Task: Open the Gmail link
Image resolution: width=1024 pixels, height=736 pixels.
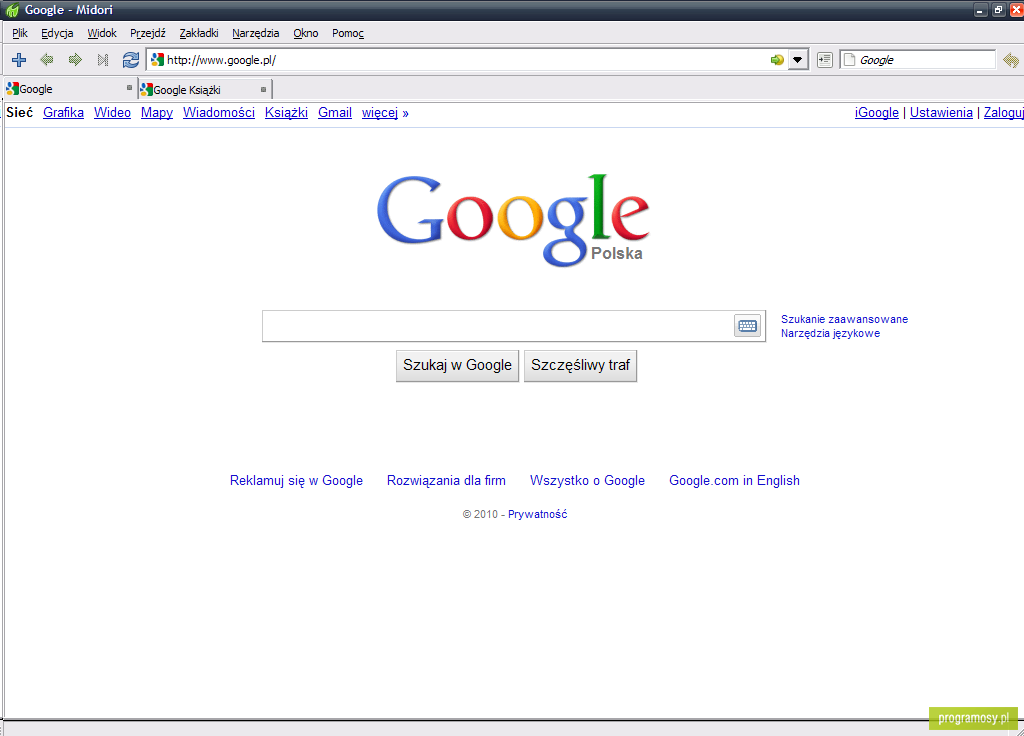Action: coord(335,112)
